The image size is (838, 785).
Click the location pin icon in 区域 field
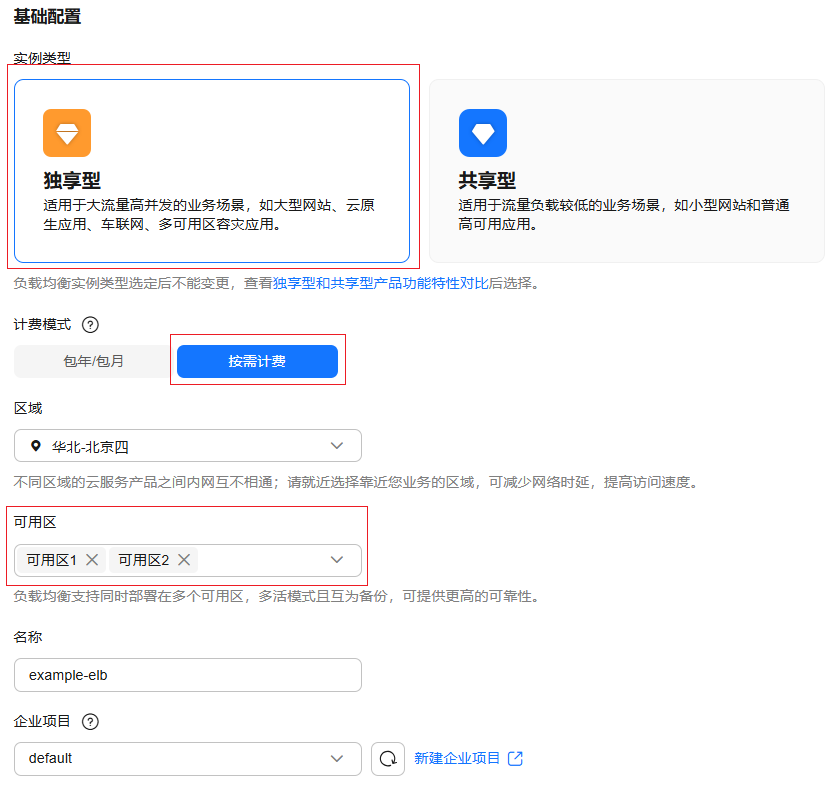36,446
